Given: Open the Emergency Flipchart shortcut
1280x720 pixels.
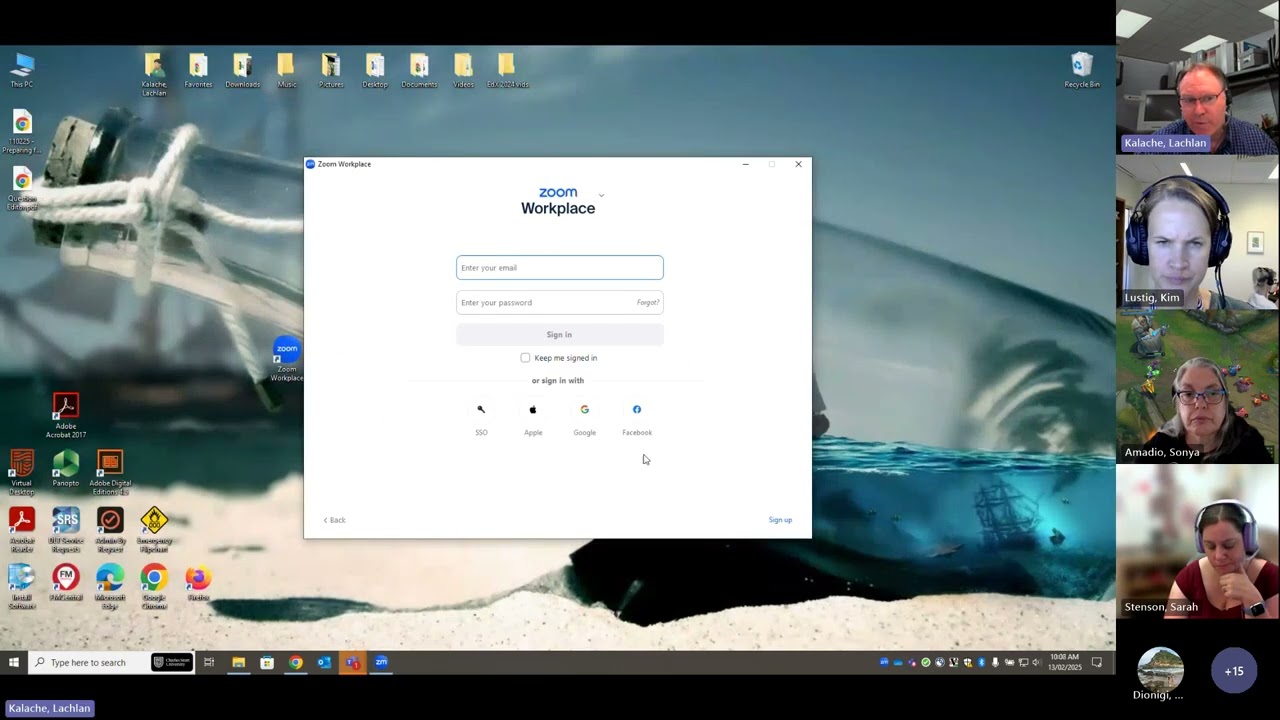Looking at the screenshot, I should coord(154,530).
